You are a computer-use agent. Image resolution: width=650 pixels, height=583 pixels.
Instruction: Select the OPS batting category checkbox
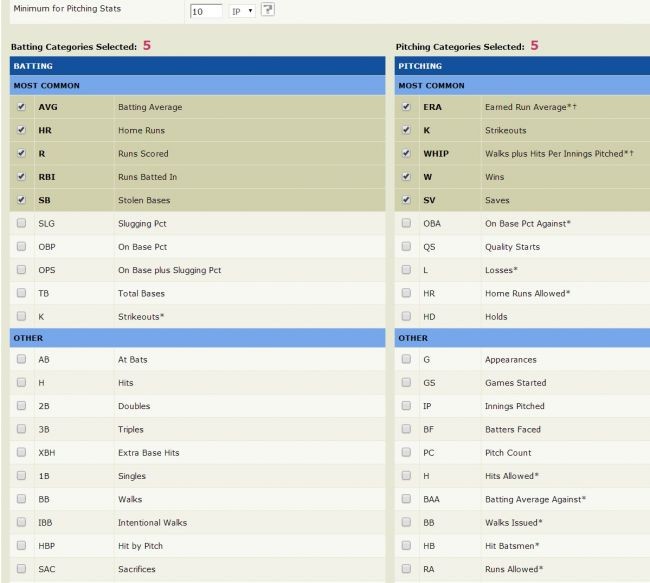click(21, 270)
